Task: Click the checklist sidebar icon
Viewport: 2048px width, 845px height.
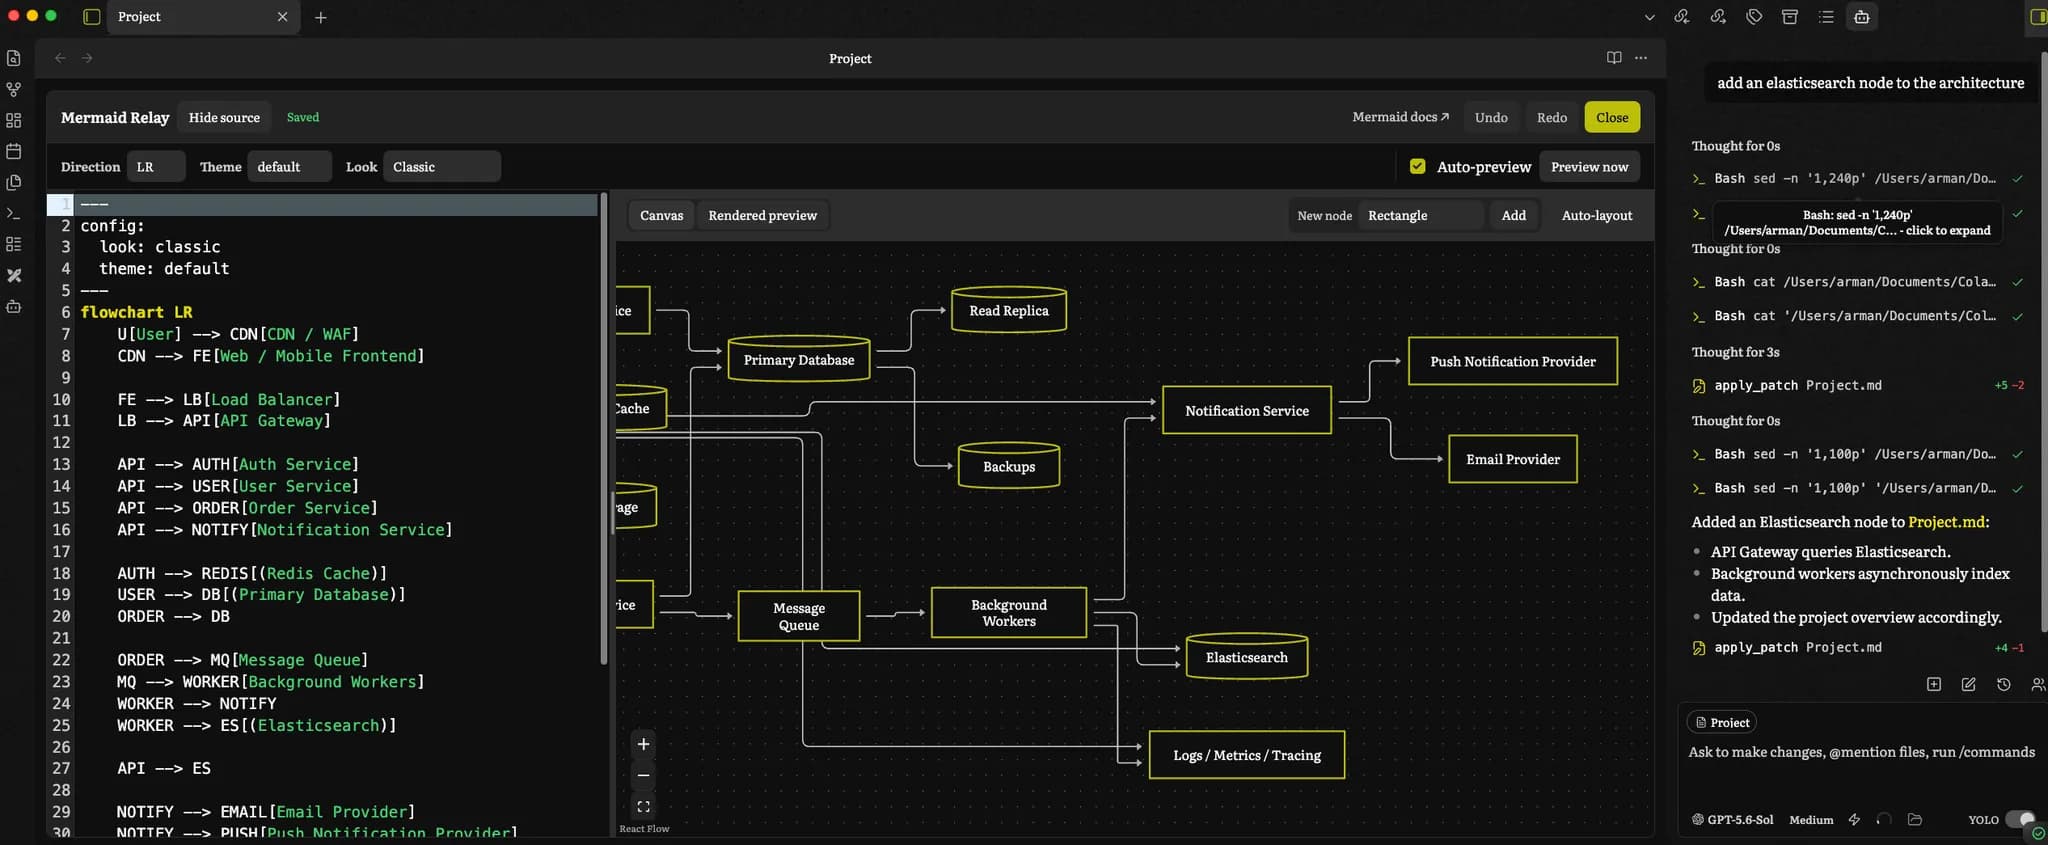Action: [x=14, y=244]
